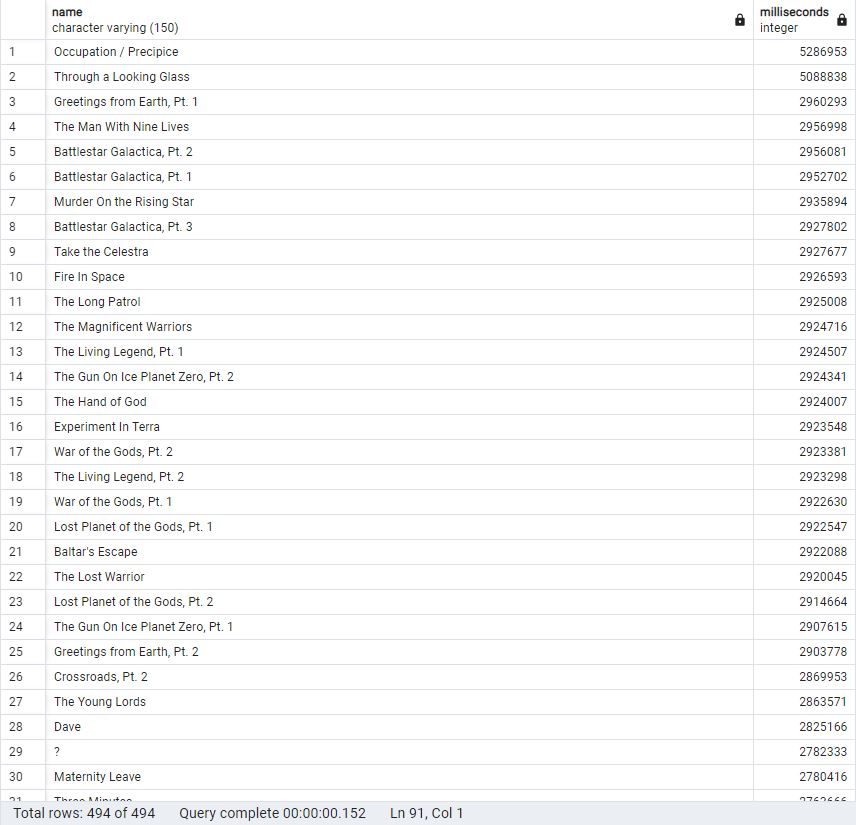Select 'The Gun On Ice Planet Zero, Pt. 1'
Viewport: 856px width, 825px height.
pyautogui.click(x=400, y=627)
